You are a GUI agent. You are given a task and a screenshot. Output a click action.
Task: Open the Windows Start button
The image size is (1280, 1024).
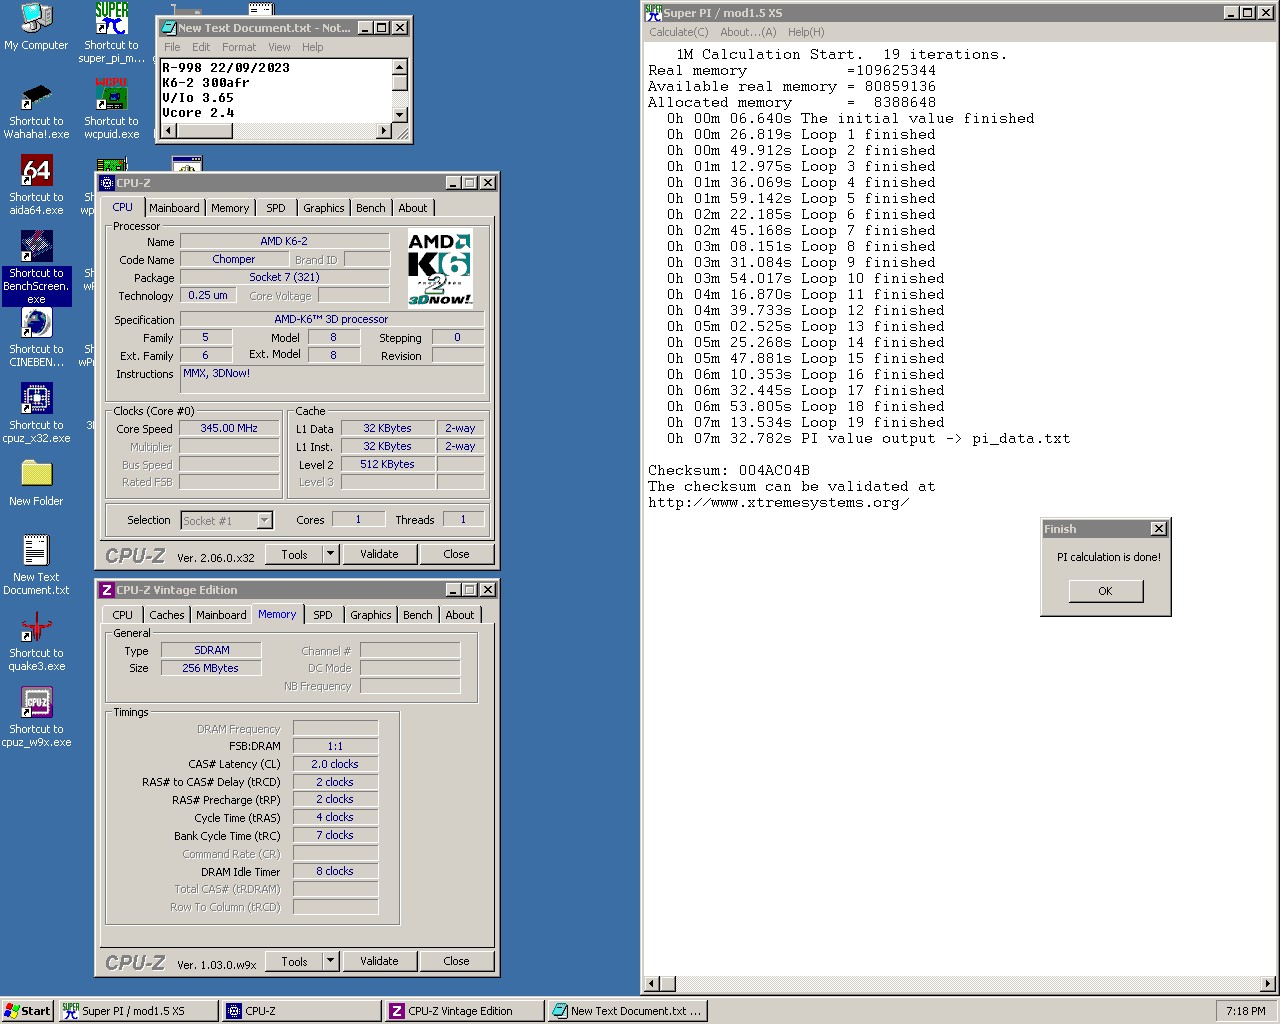coord(28,1011)
